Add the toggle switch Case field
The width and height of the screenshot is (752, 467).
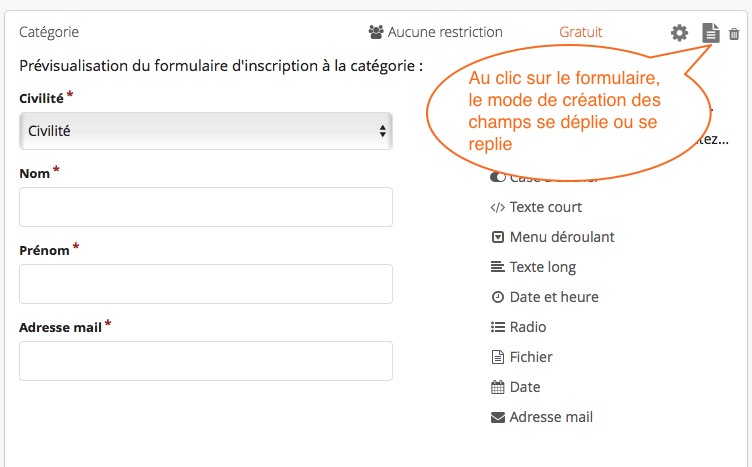[x=498, y=177]
